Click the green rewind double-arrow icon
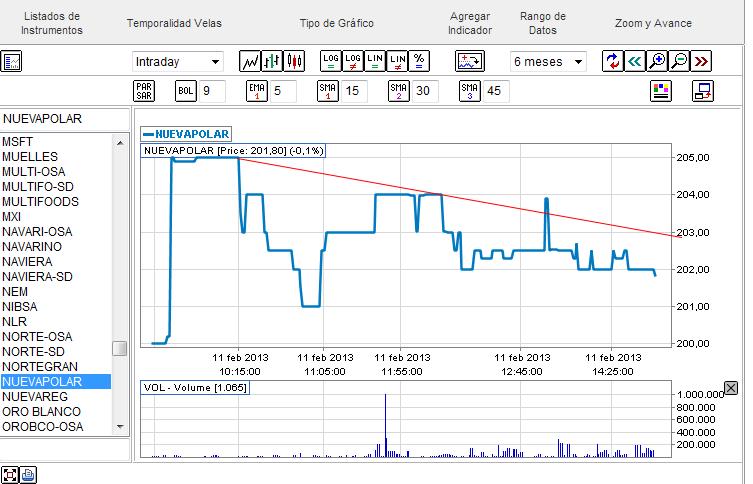The image size is (753, 484). [x=634, y=61]
